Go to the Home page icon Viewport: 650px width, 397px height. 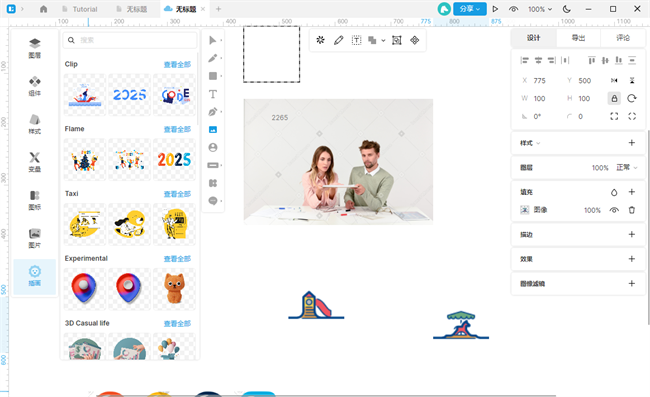click(x=44, y=9)
